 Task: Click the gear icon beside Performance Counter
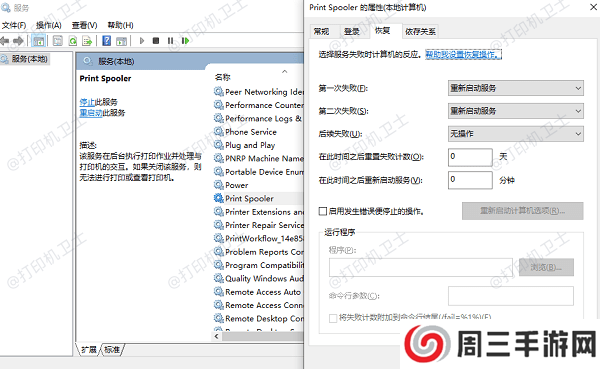pyautogui.click(x=218, y=105)
